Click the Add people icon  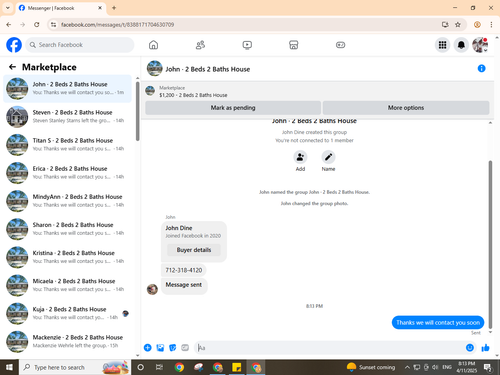tap(300, 157)
